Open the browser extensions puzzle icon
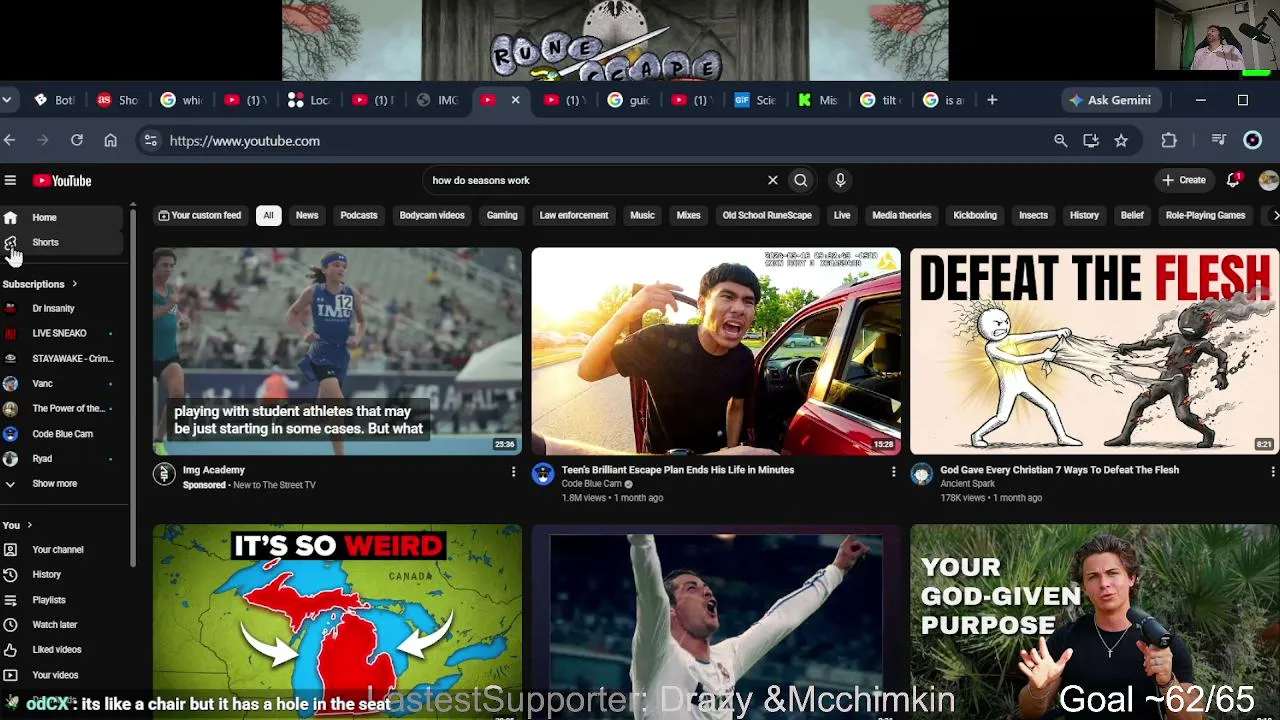Viewport: 1280px width, 720px height. pyautogui.click(x=1169, y=141)
